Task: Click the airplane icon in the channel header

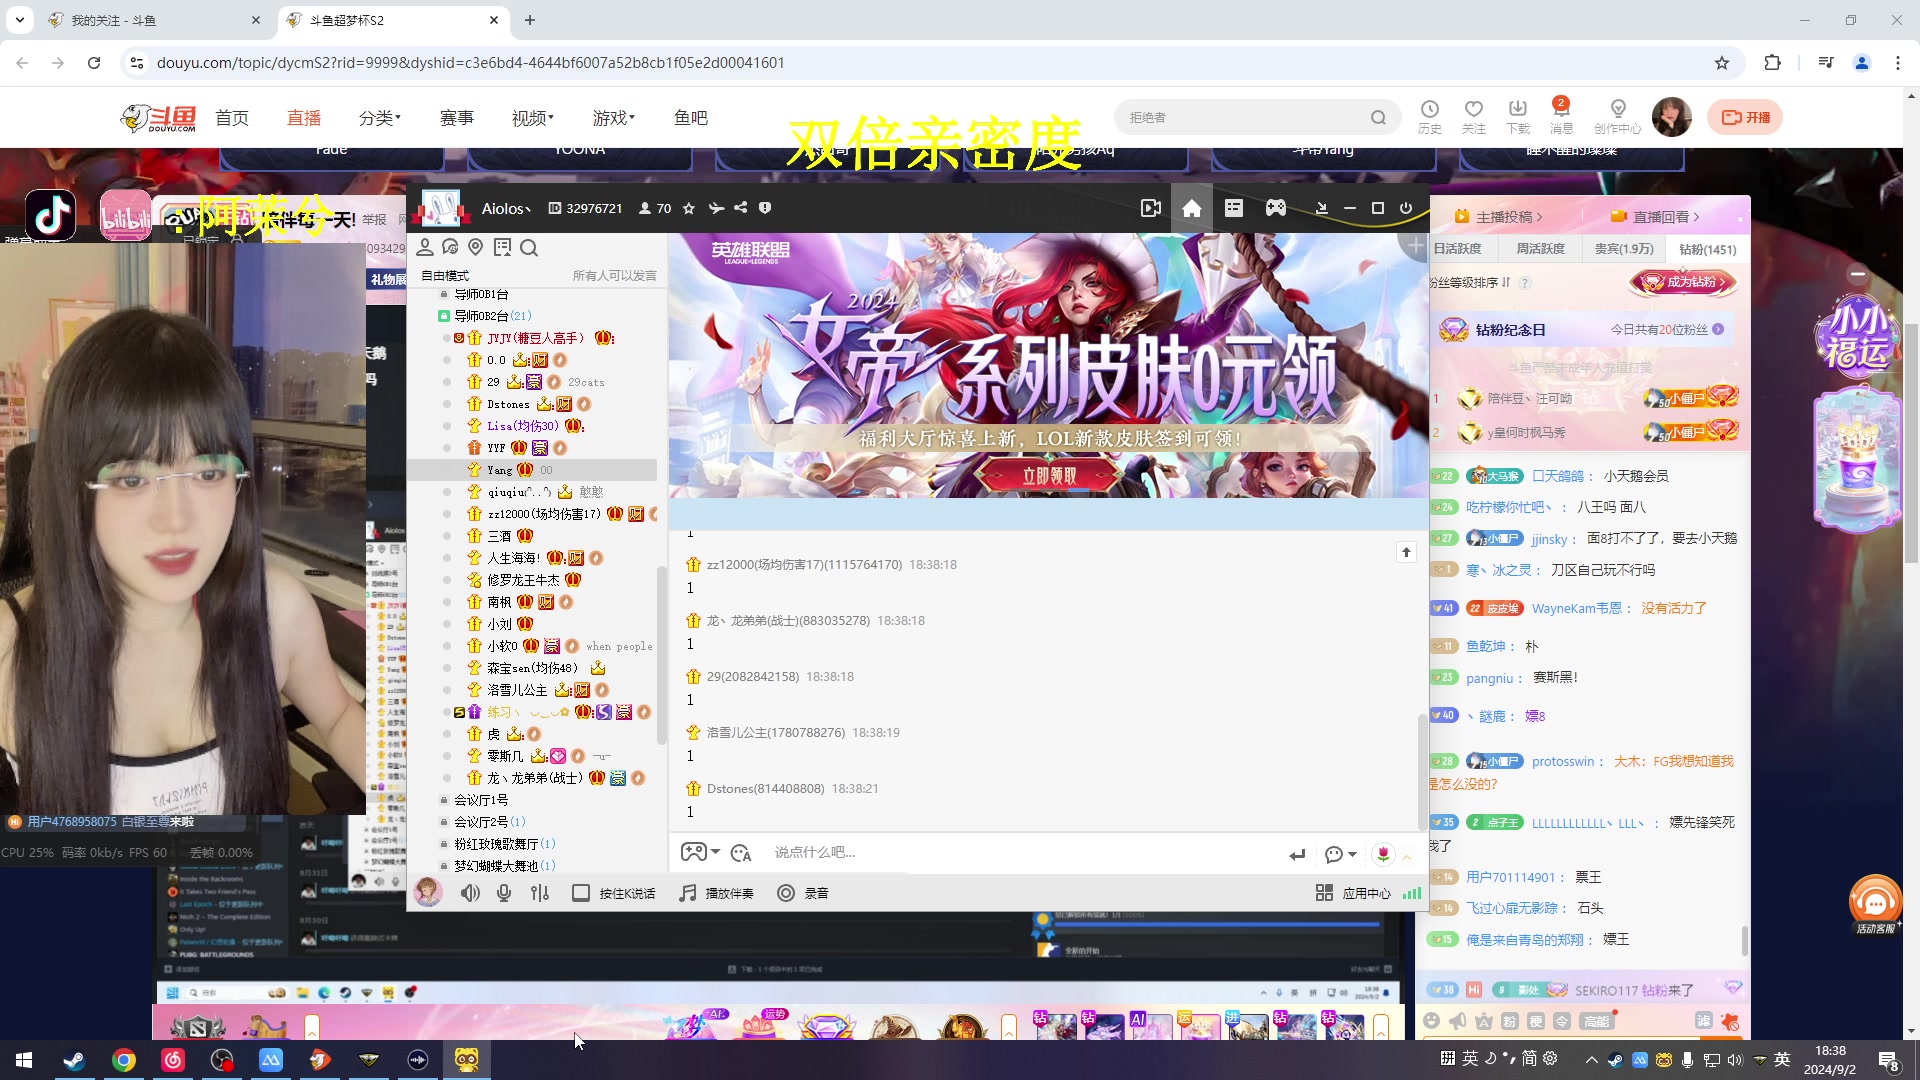Action: point(715,208)
